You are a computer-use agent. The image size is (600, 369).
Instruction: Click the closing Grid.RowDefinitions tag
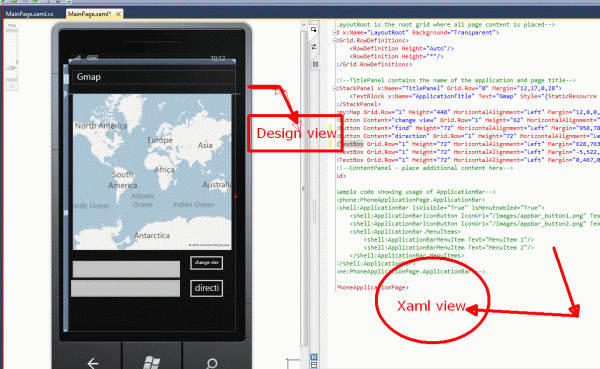374,64
